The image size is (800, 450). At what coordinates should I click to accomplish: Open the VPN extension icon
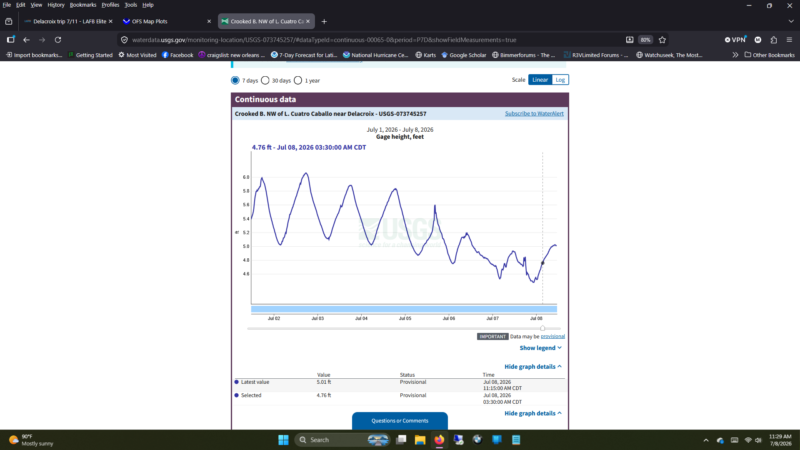[x=735, y=40]
